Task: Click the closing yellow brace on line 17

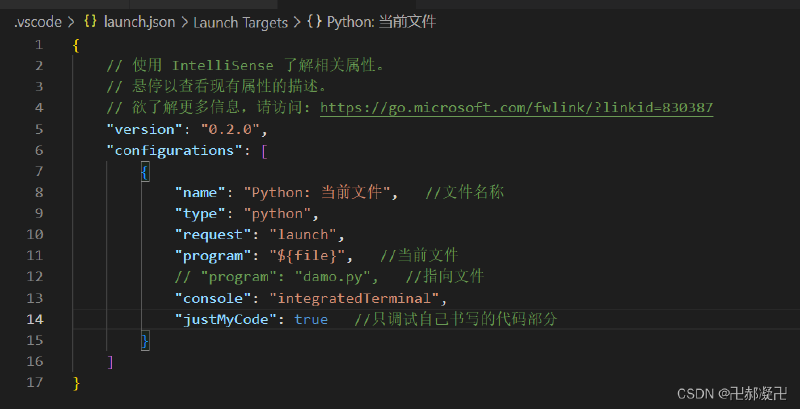Action: click(77, 382)
